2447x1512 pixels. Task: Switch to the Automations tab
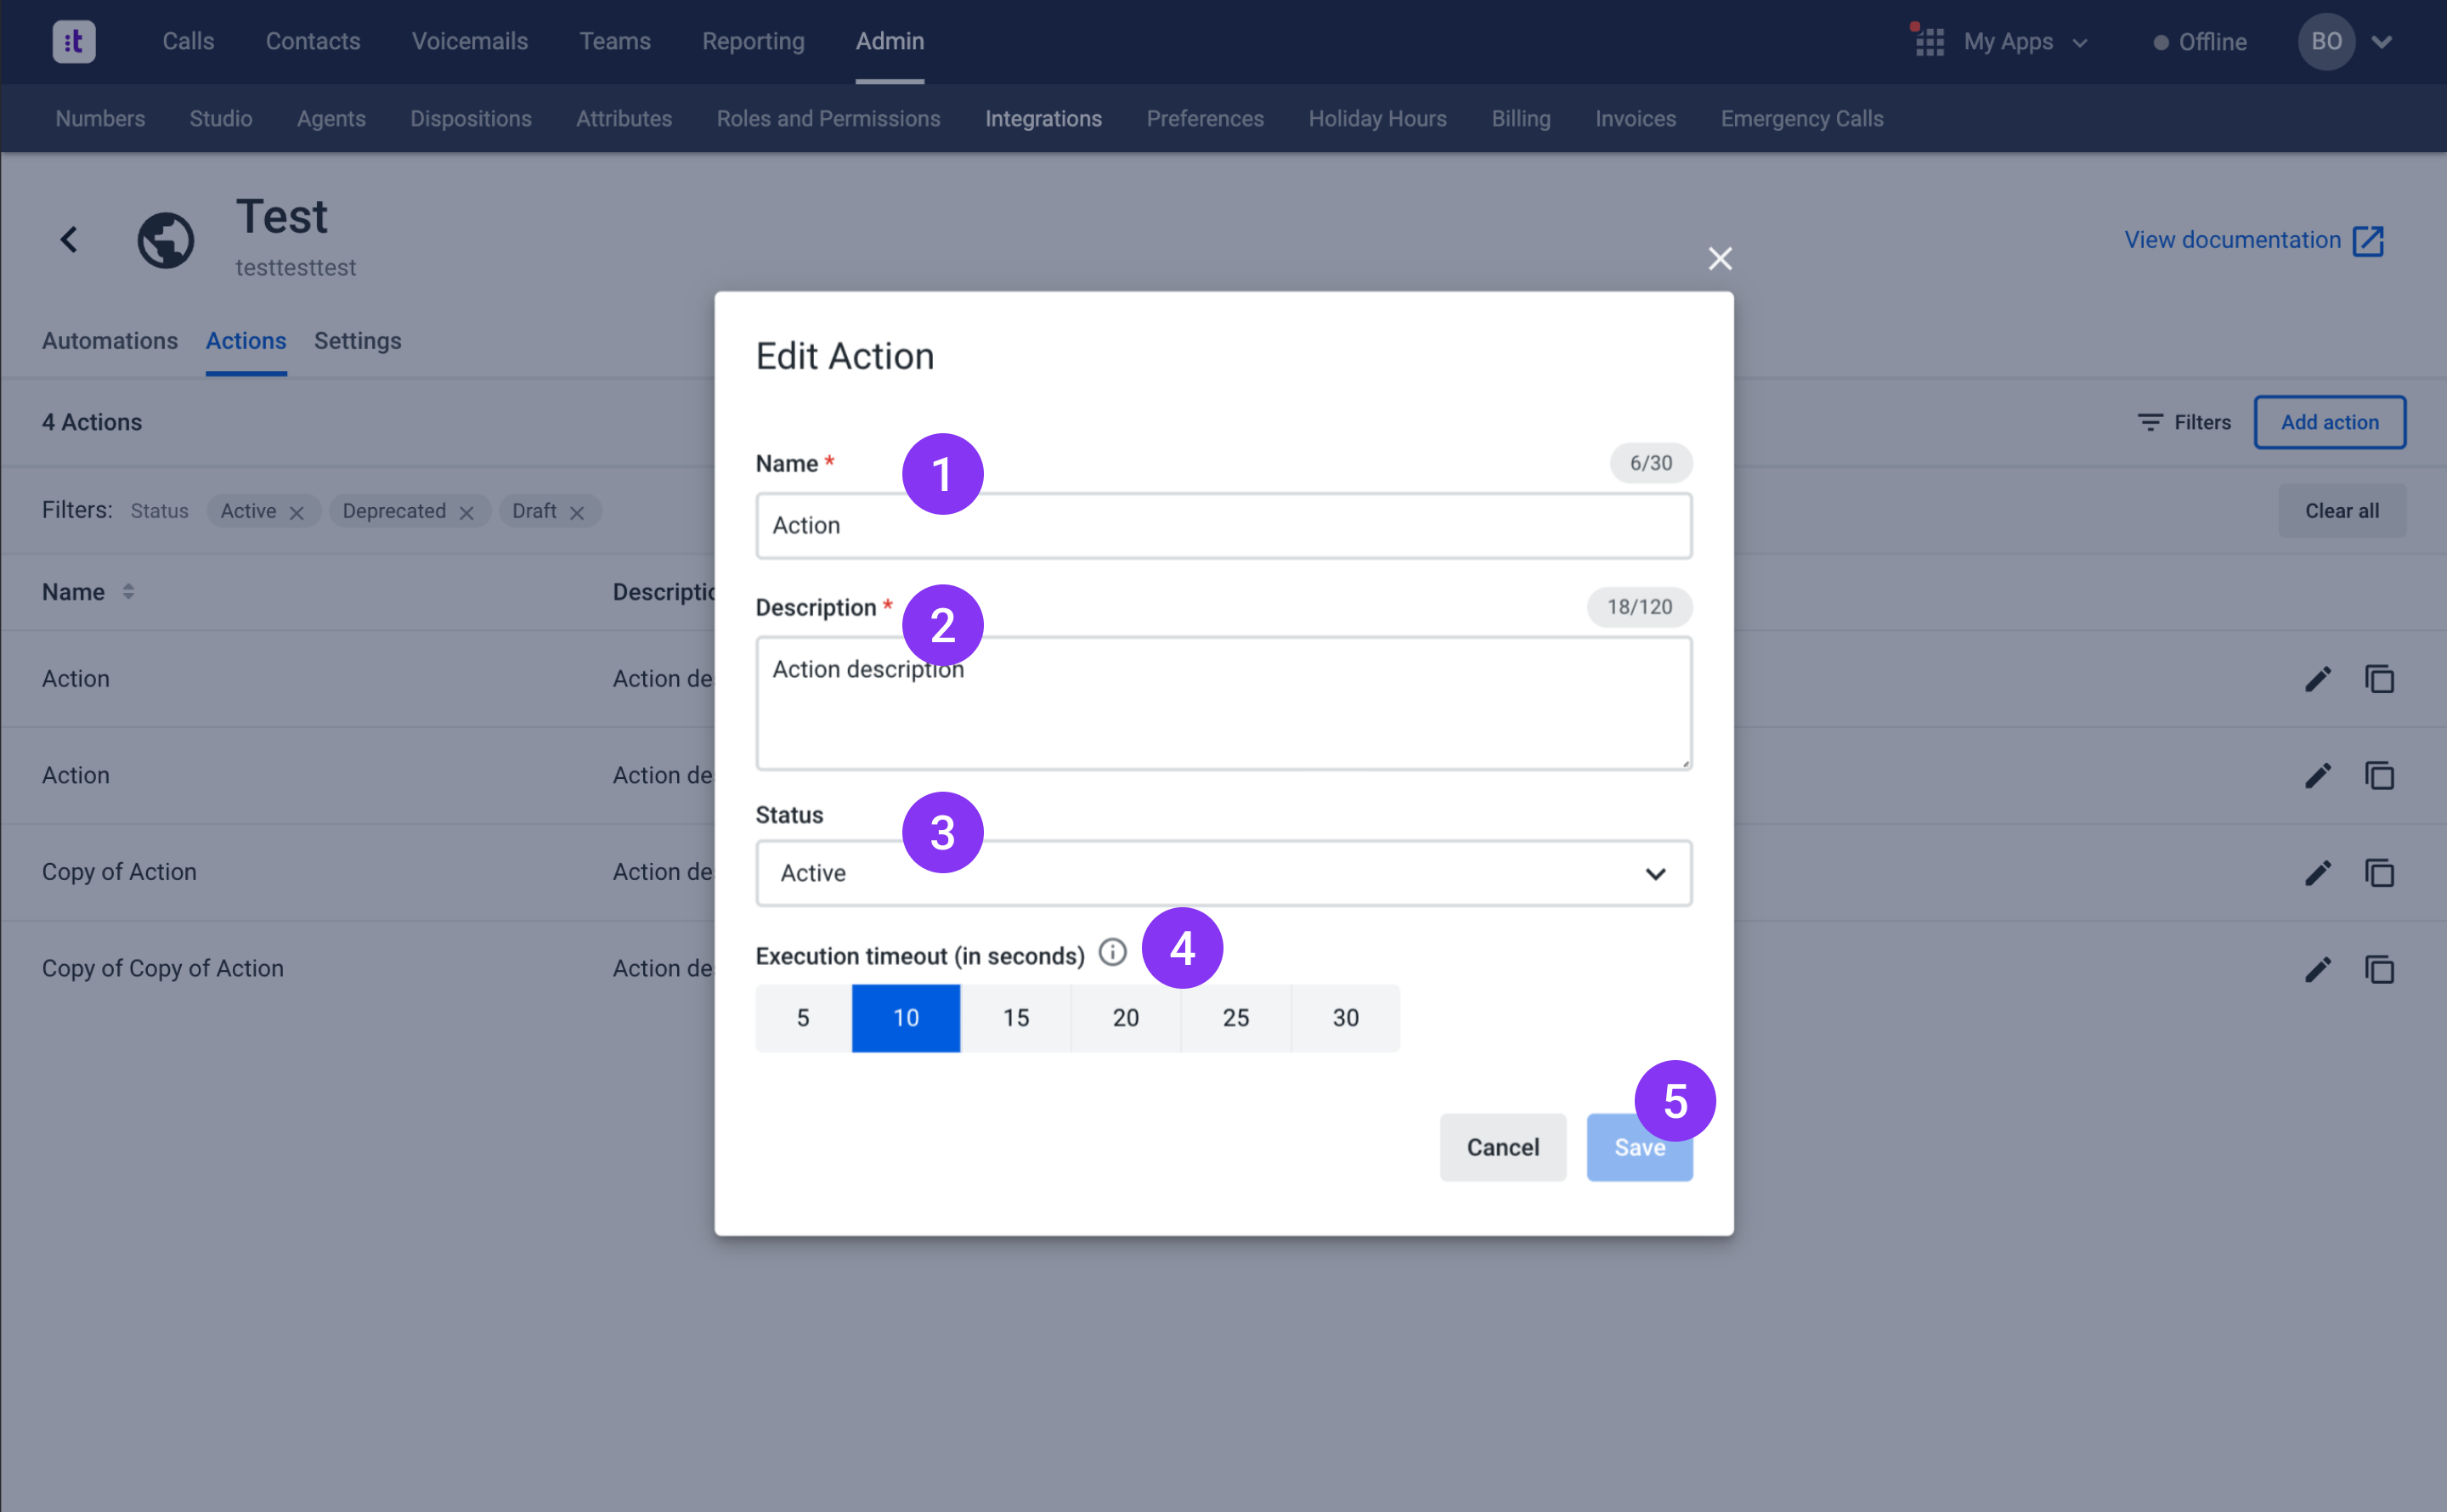coord(110,341)
